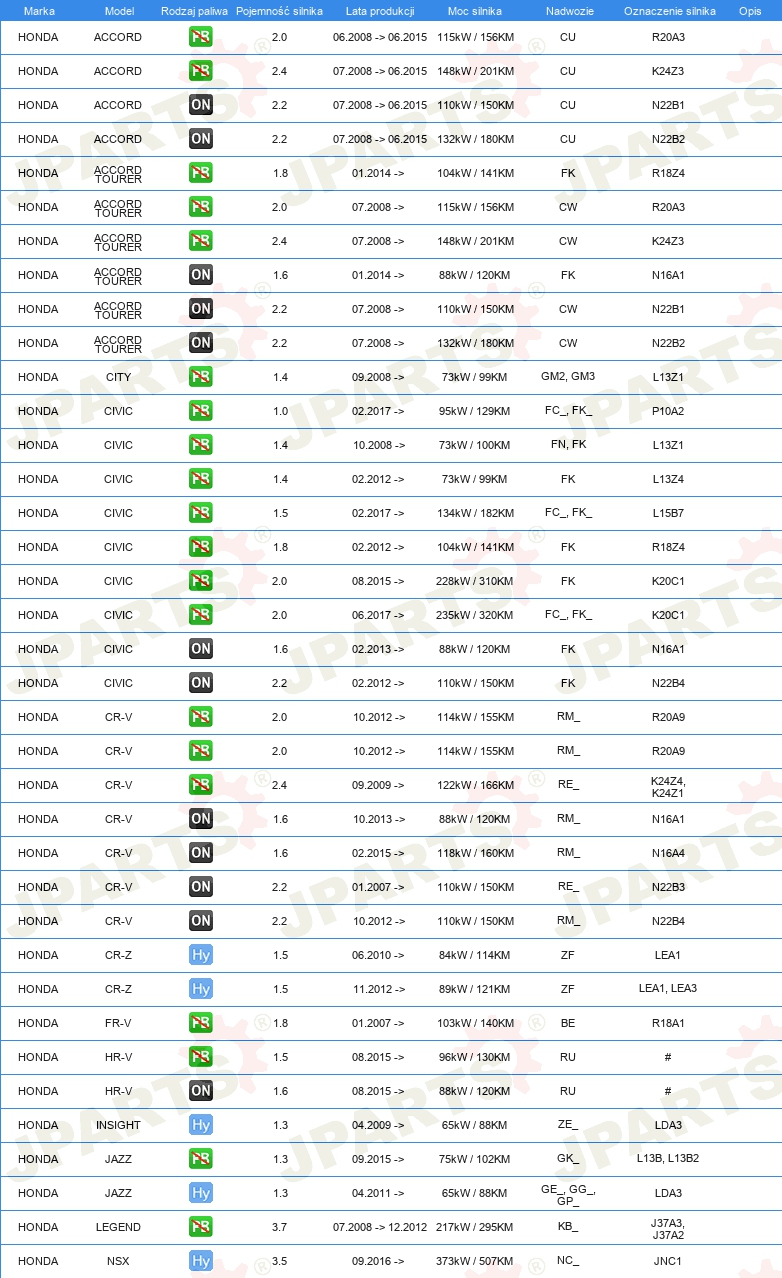Click the Lata produkcji column header
This screenshot has width=782, height=1278.
pos(380,11)
